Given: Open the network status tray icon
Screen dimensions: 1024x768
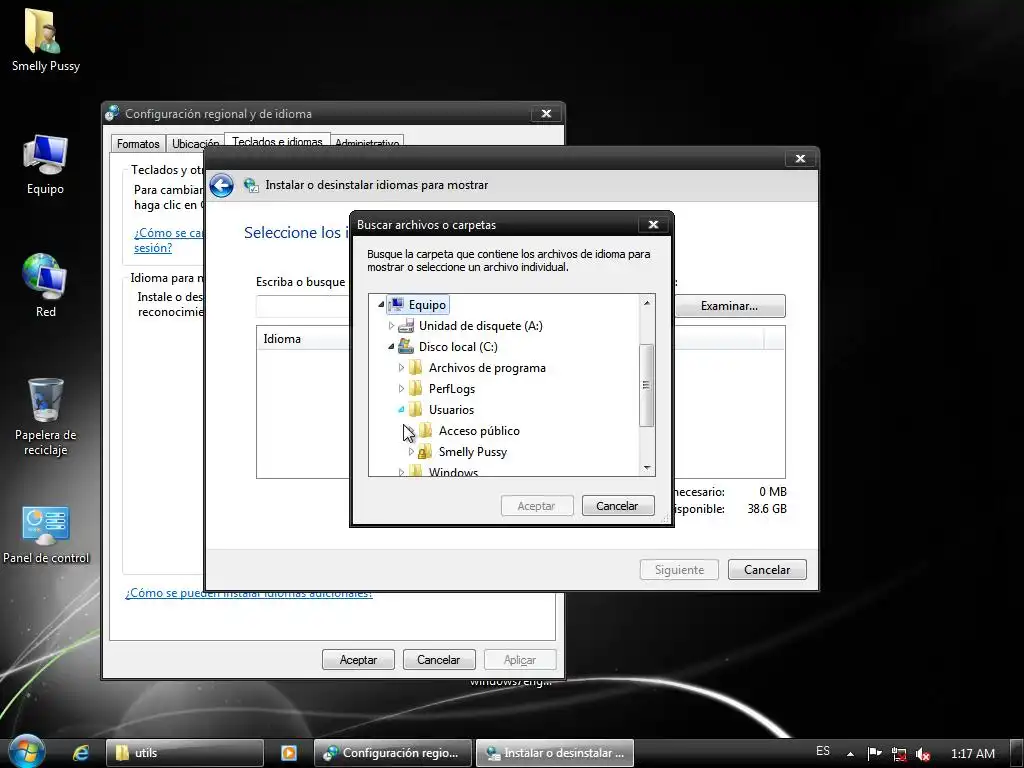Looking at the screenshot, I should [x=899, y=754].
